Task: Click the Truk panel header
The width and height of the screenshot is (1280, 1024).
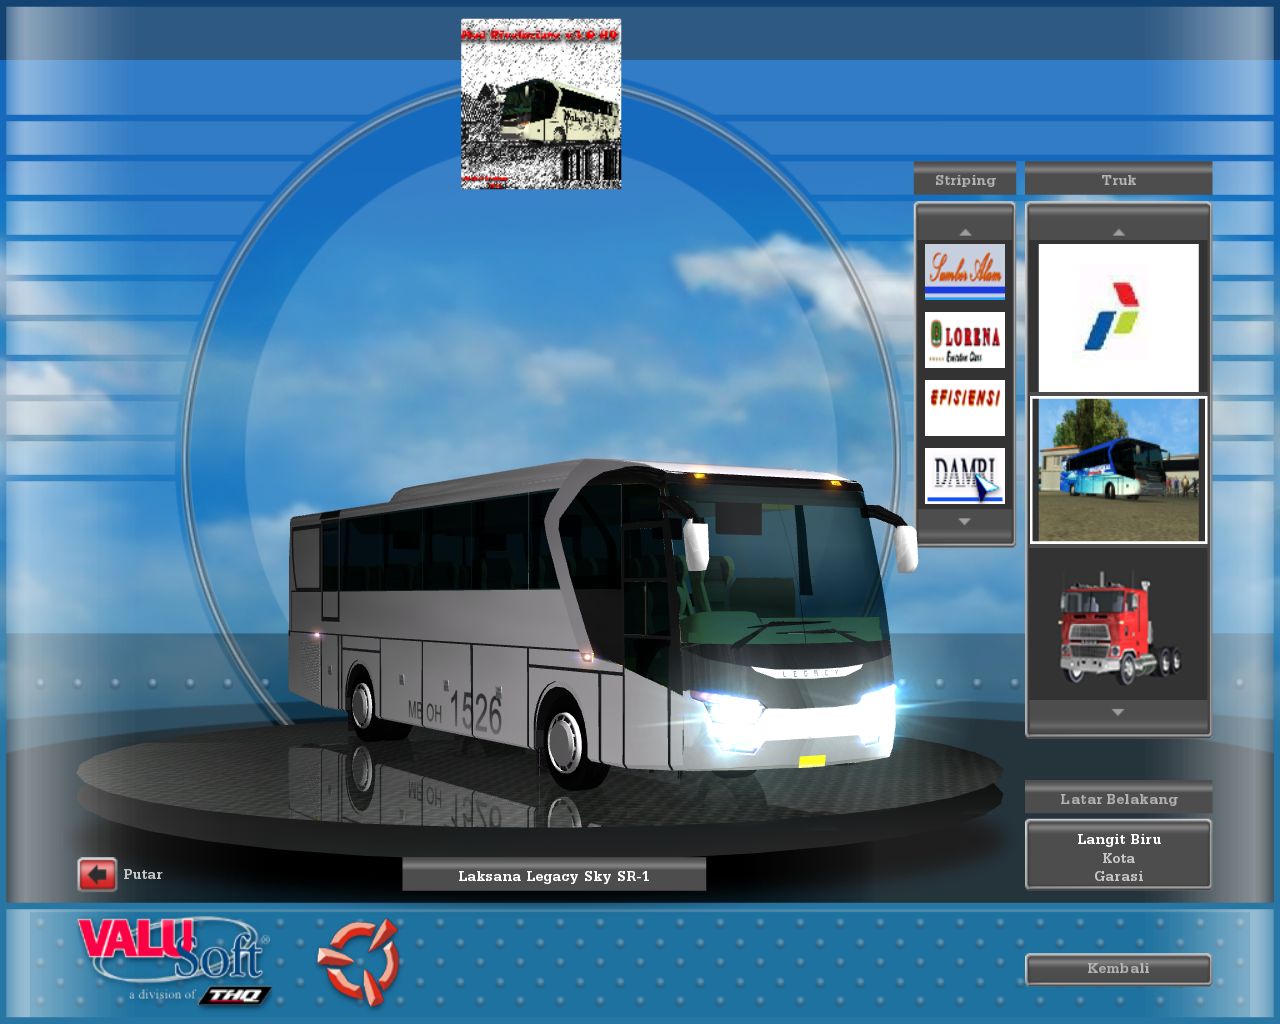Action: tap(1118, 180)
